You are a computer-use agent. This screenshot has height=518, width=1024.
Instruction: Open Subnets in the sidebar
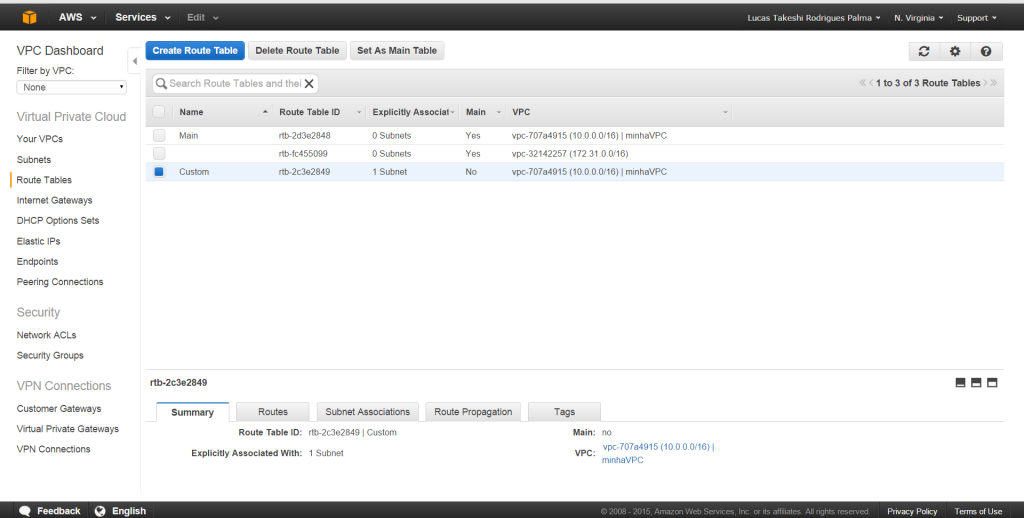[x=34, y=159]
